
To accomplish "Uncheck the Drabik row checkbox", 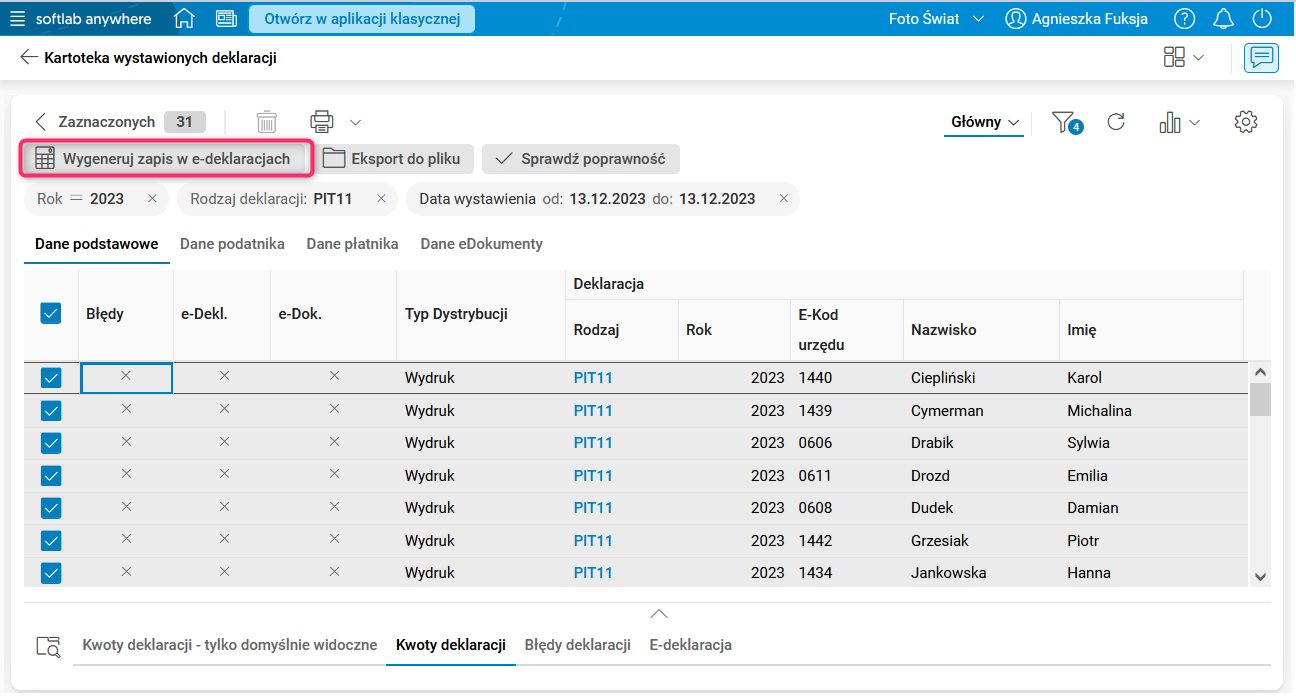I will [x=51, y=443].
